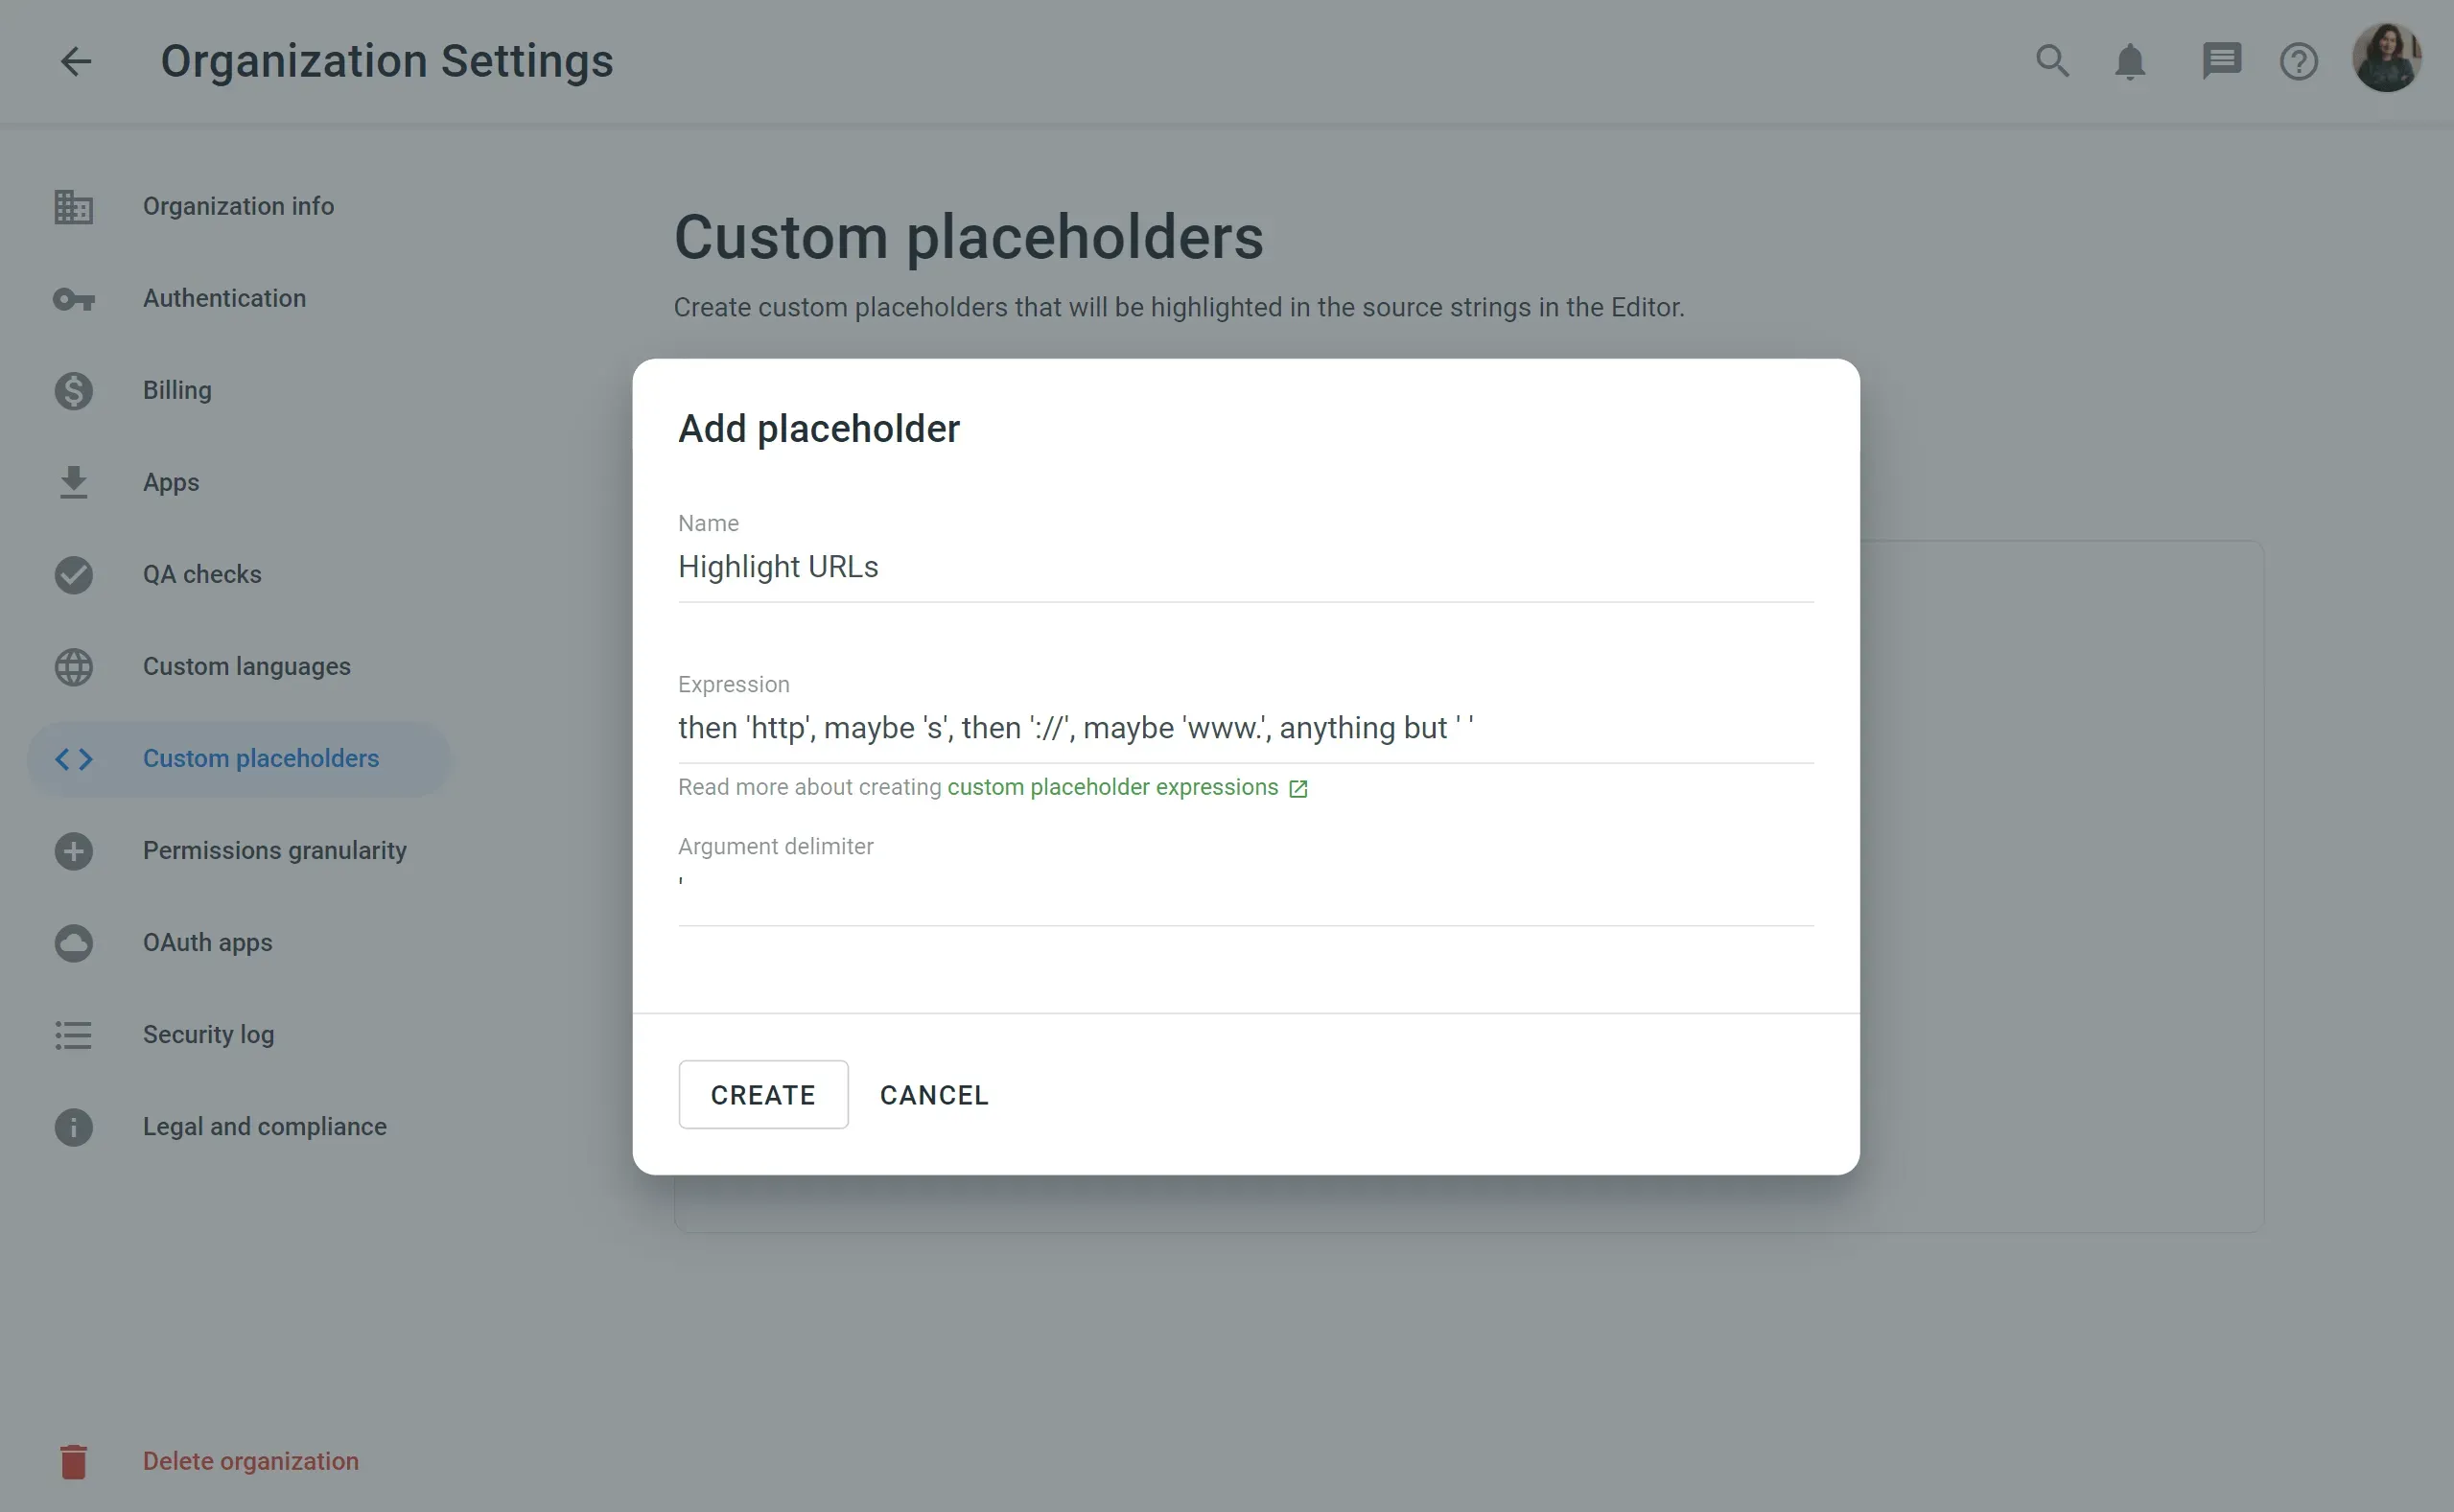2454x1512 pixels.
Task: Open the OAuth apps cloud icon
Action: (x=73, y=943)
